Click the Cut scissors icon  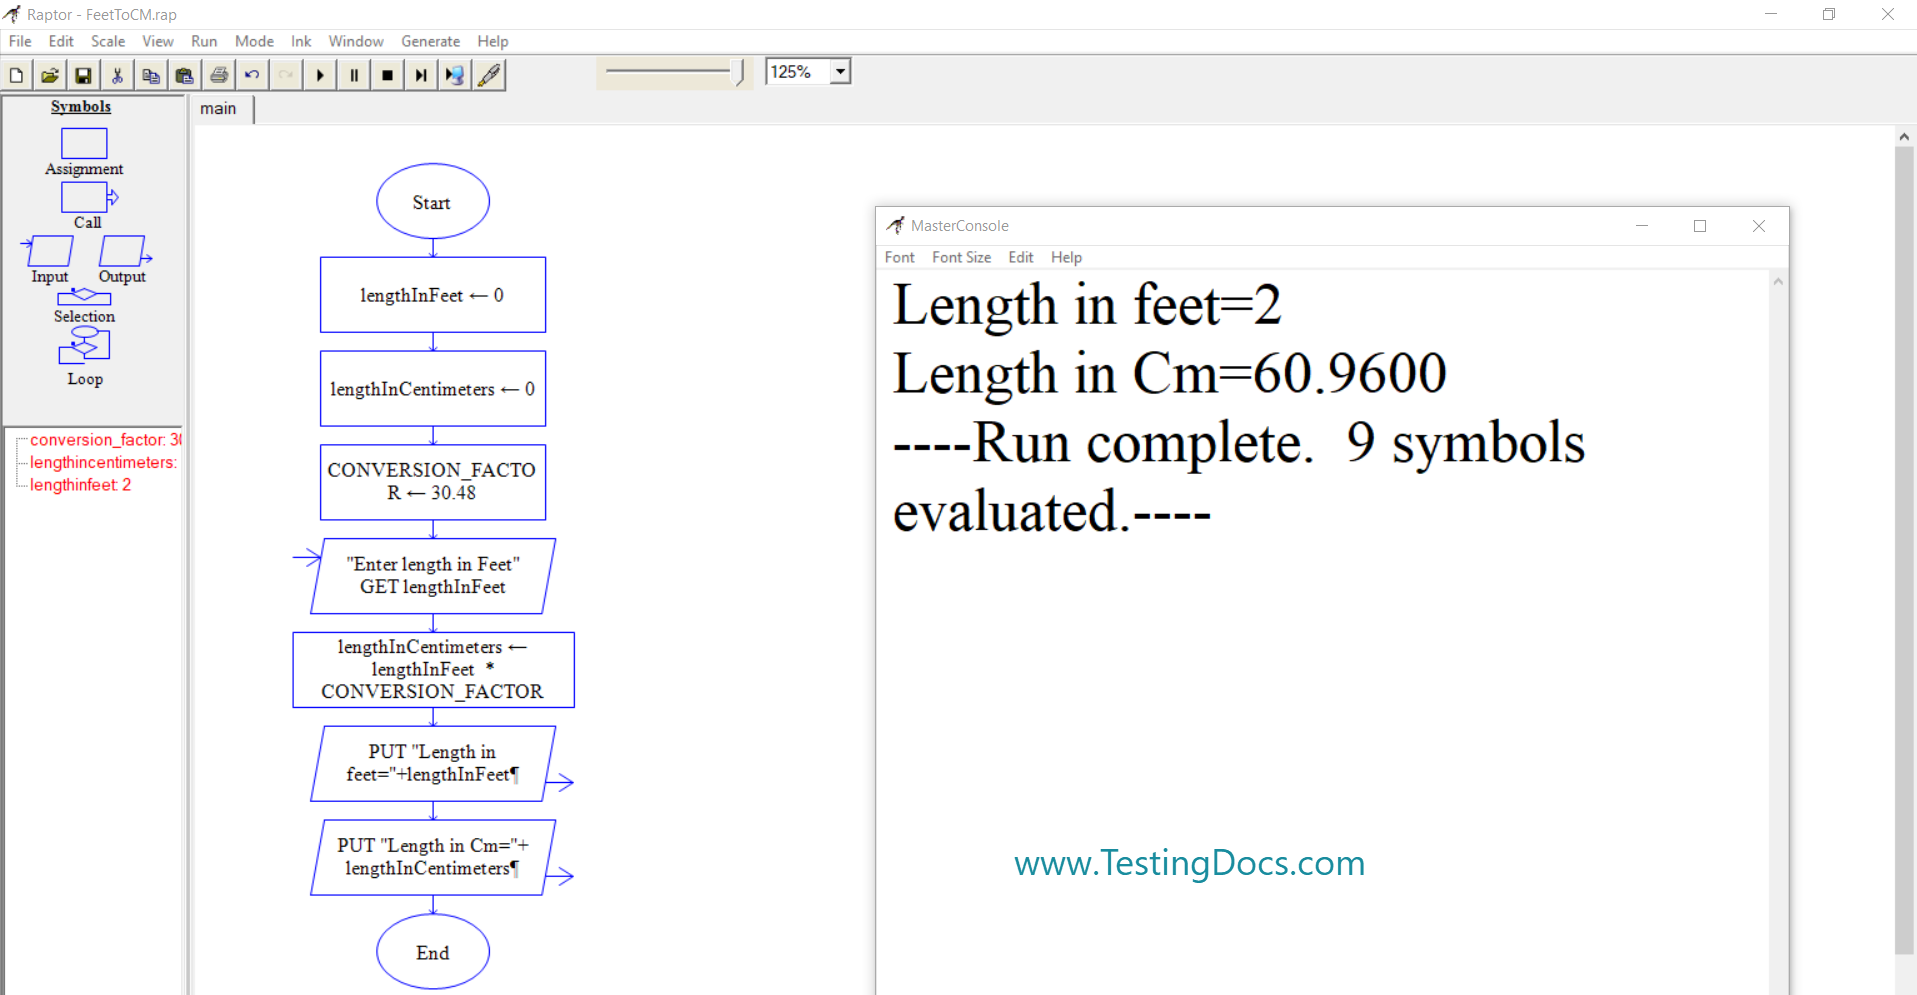117,75
